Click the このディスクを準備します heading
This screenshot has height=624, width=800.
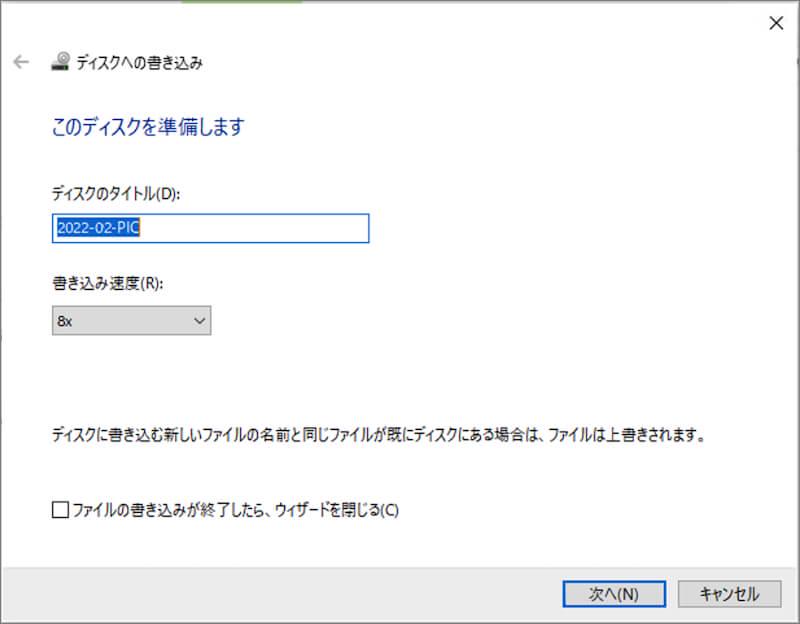[x=147, y=127]
